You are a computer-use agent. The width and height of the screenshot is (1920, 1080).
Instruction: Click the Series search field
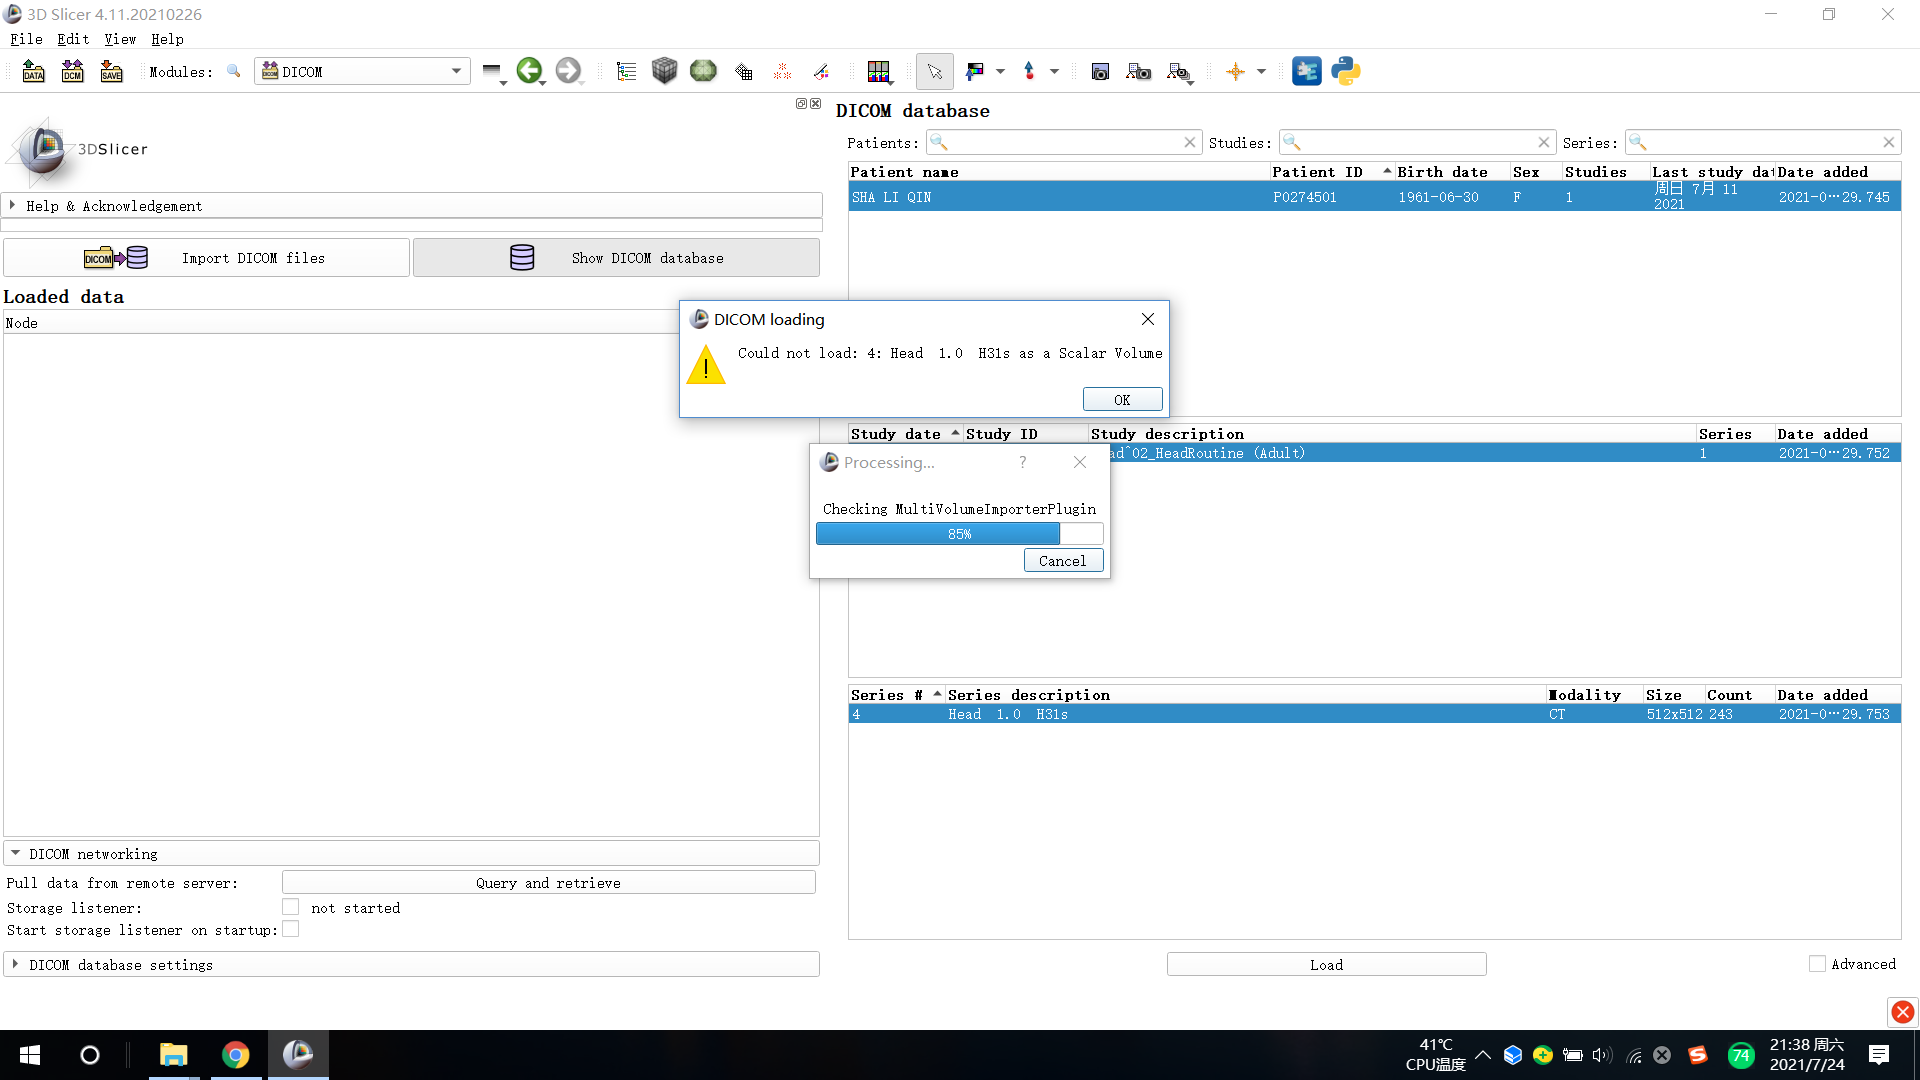[1761, 142]
